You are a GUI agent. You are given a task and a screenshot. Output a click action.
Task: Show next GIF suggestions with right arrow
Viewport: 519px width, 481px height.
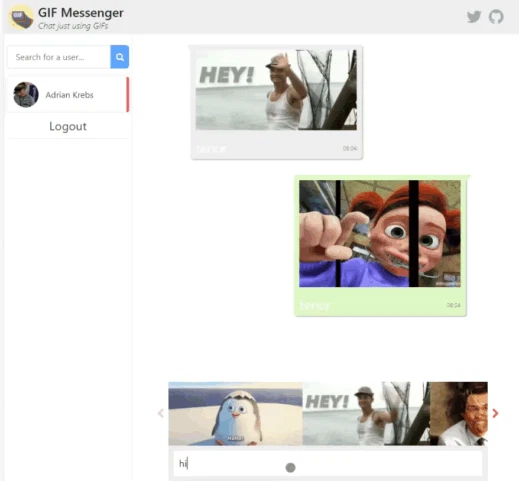pos(495,413)
